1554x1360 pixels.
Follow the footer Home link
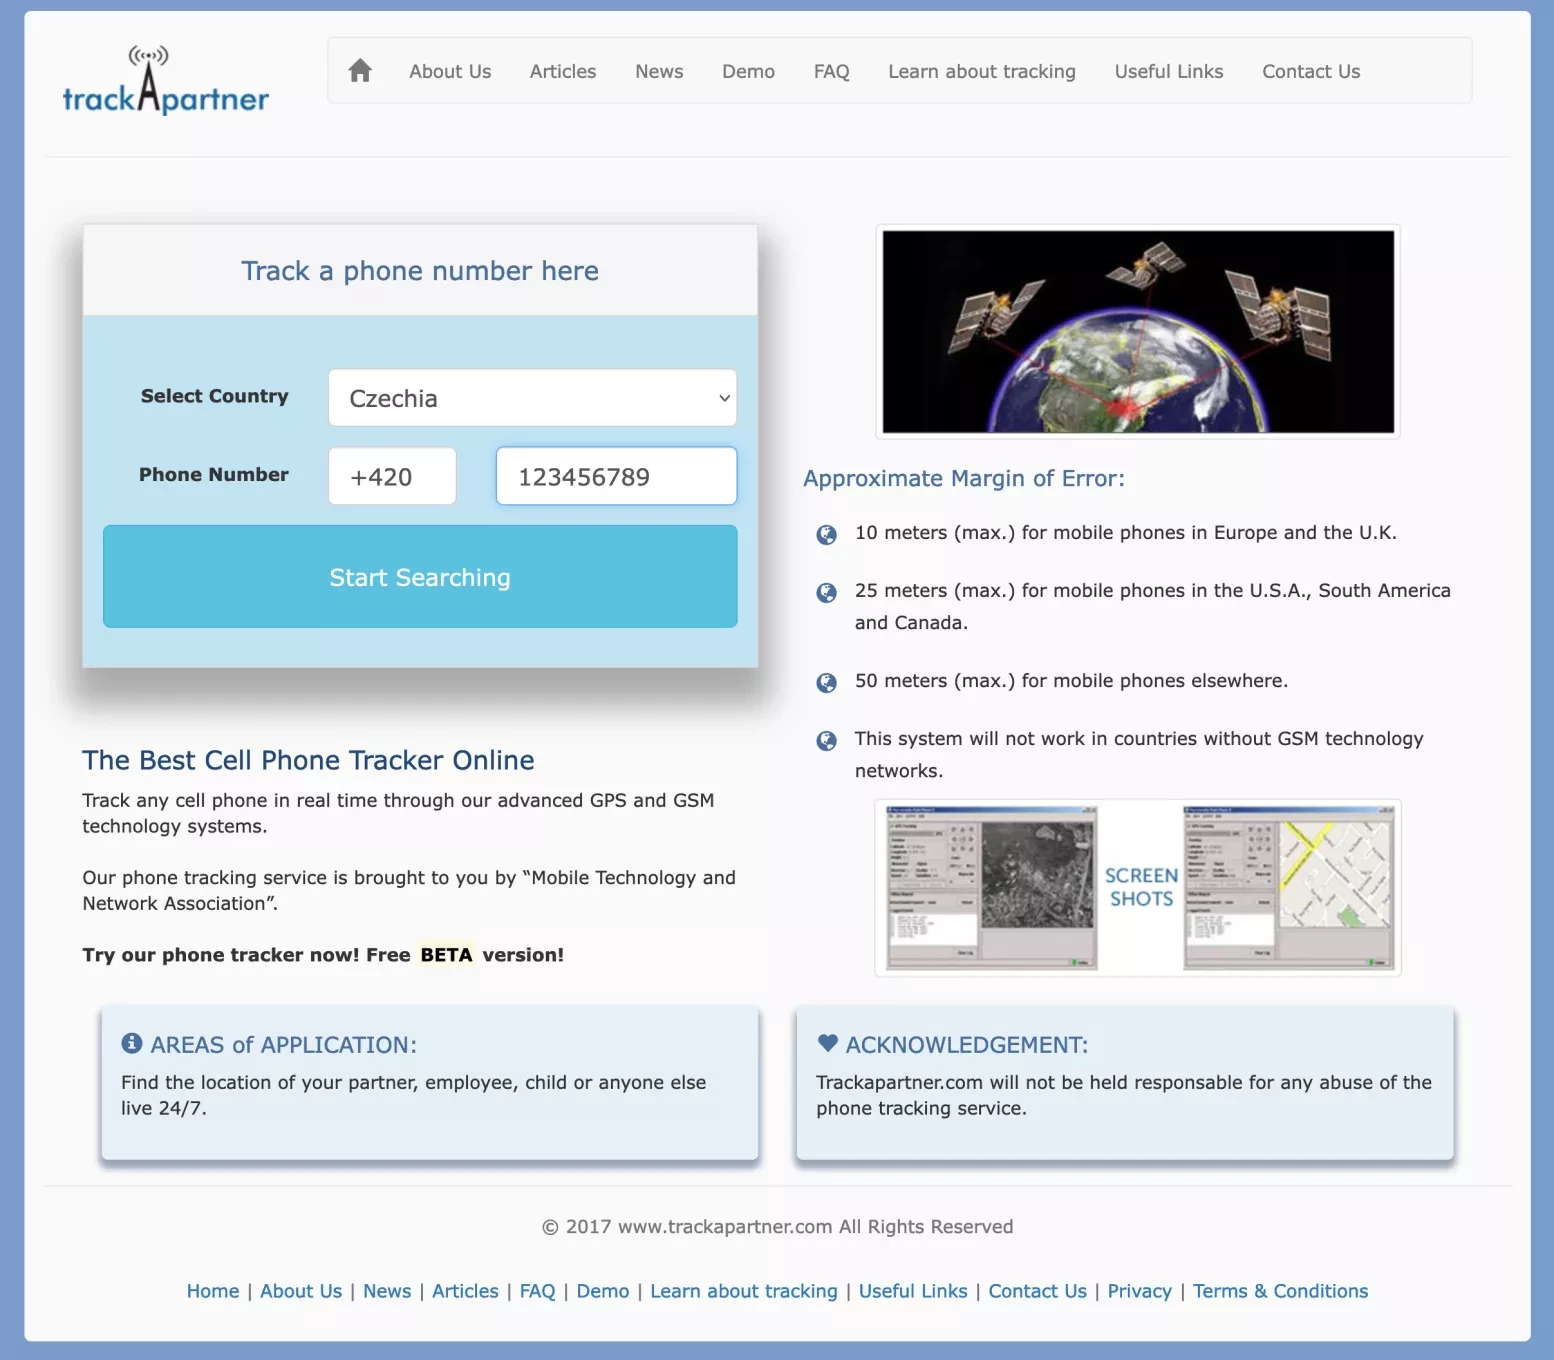pos(213,1291)
